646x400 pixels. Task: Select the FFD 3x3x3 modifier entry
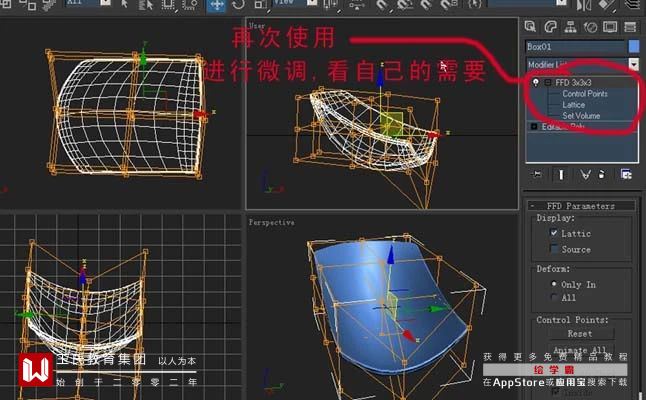click(573, 82)
